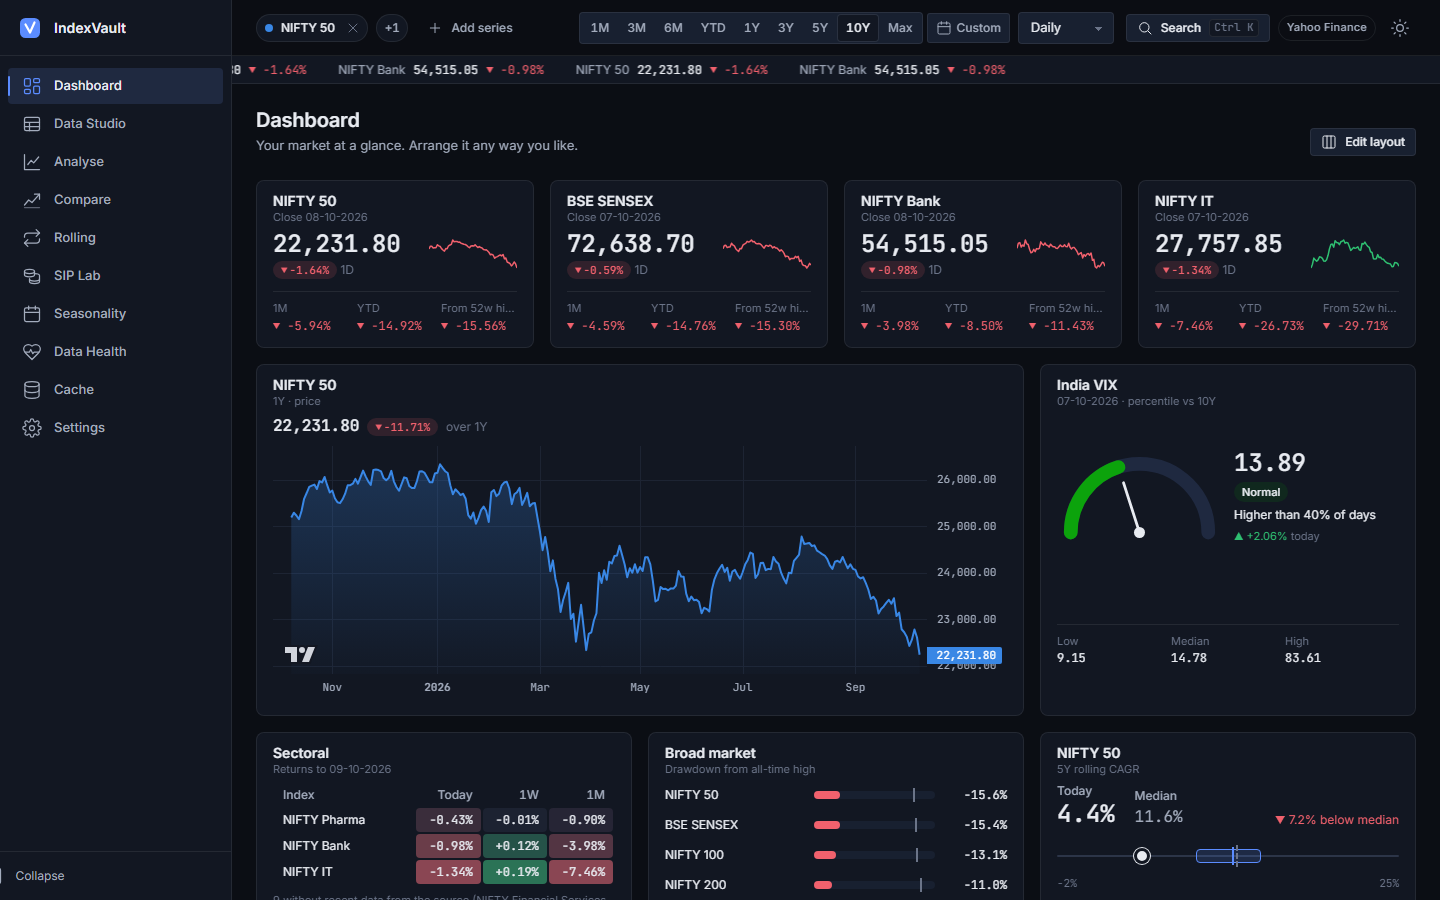
Task: Select YTD time range
Action: click(x=713, y=28)
